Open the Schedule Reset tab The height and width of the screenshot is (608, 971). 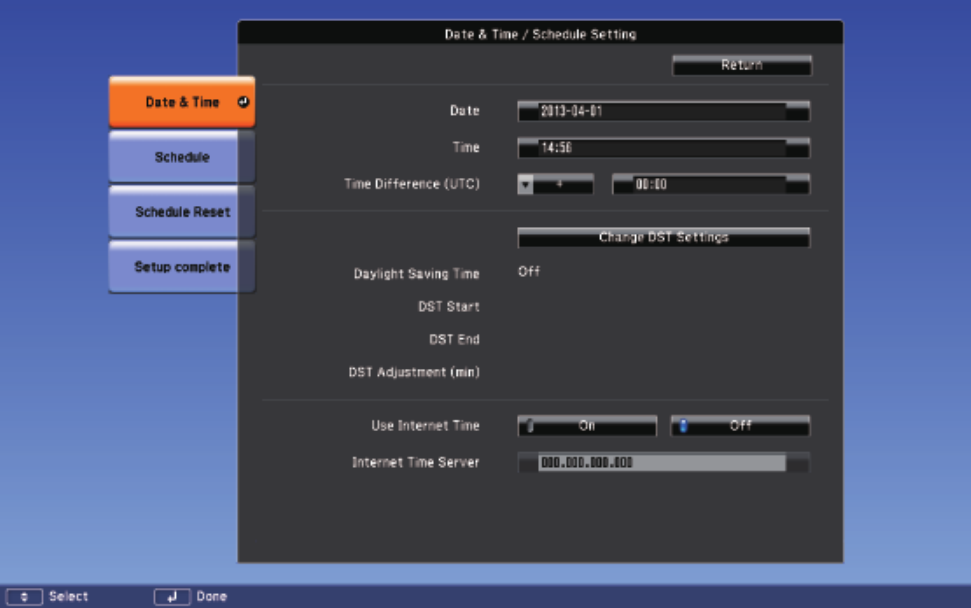pos(182,212)
